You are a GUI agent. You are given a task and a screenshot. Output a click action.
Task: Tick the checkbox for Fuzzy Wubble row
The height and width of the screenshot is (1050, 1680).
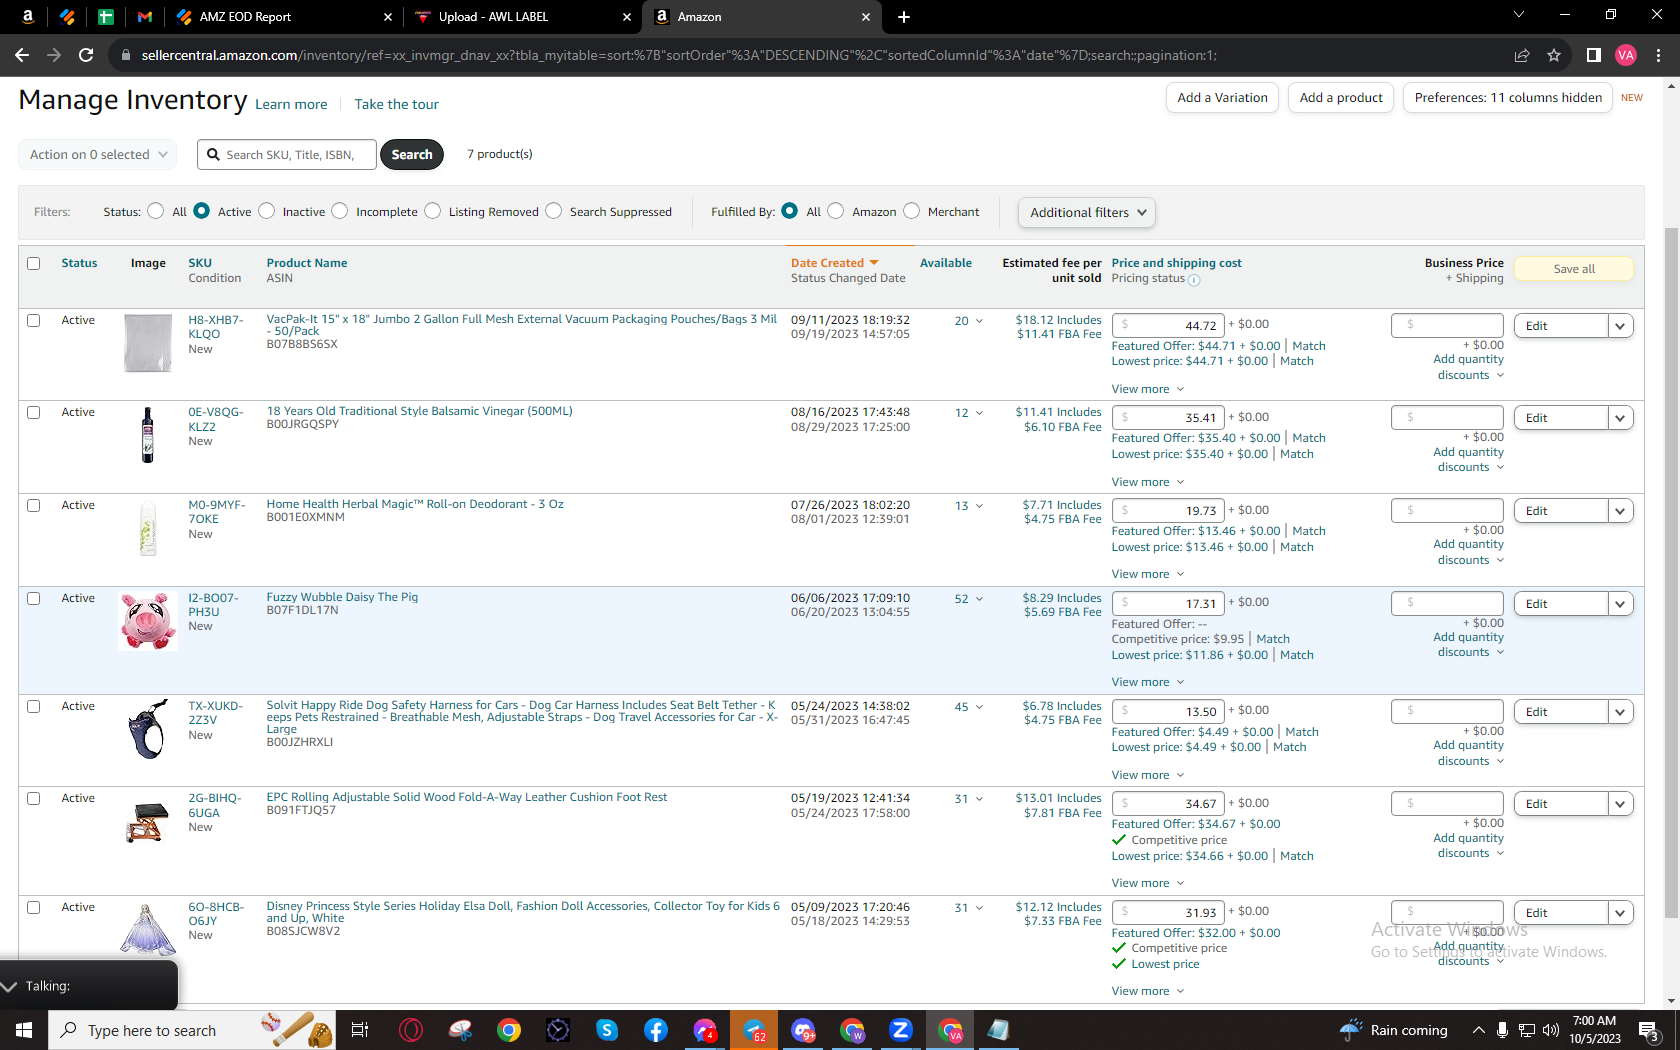[x=33, y=599]
